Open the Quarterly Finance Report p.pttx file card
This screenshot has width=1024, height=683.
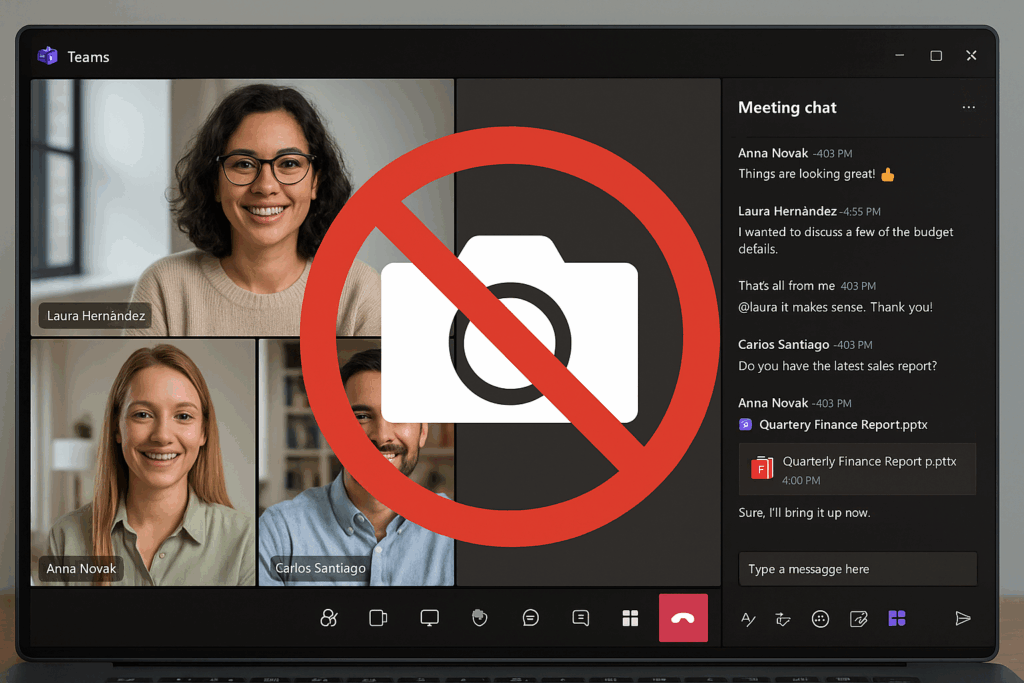pos(857,469)
